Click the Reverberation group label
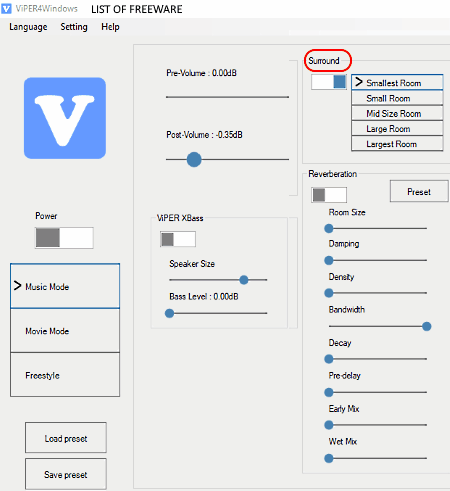This screenshot has width=450, height=491. point(332,174)
